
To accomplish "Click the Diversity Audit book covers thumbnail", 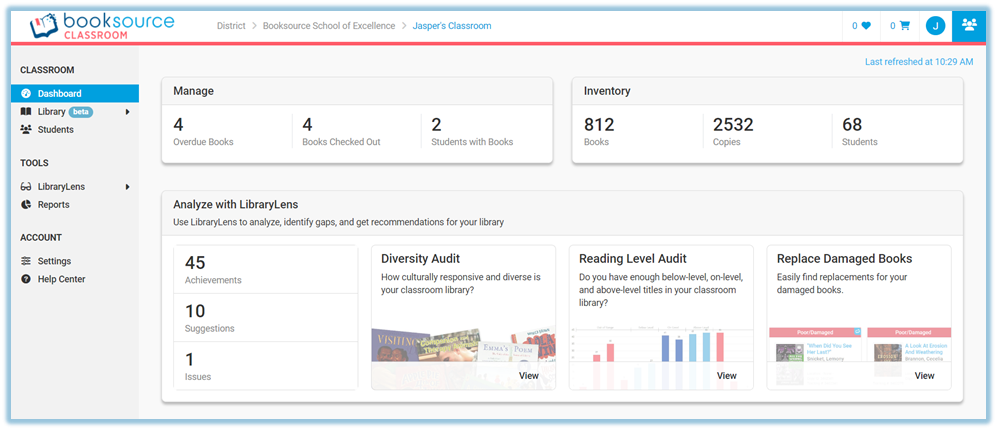I will [463, 347].
